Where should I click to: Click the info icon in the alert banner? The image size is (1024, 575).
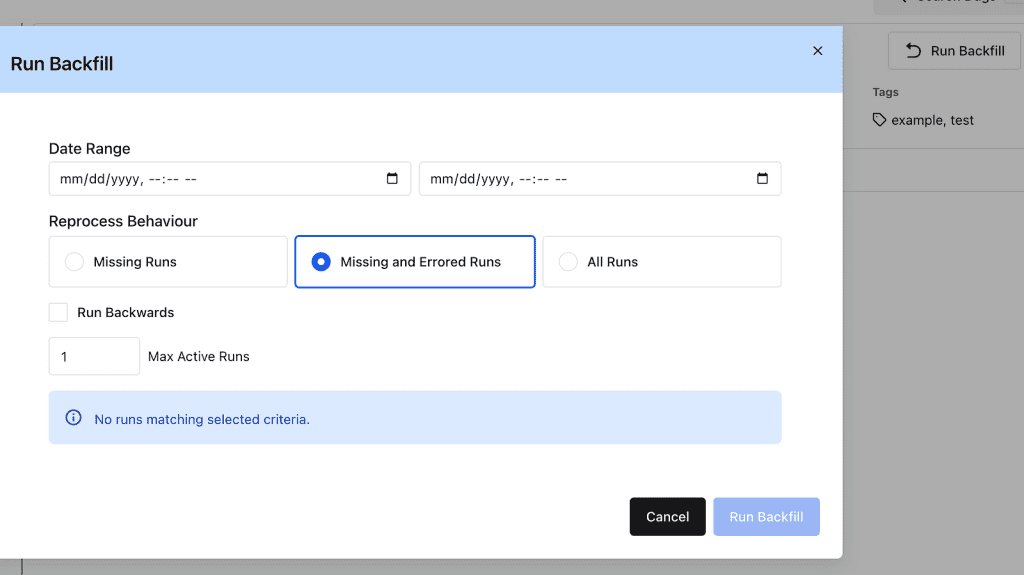(73, 418)
